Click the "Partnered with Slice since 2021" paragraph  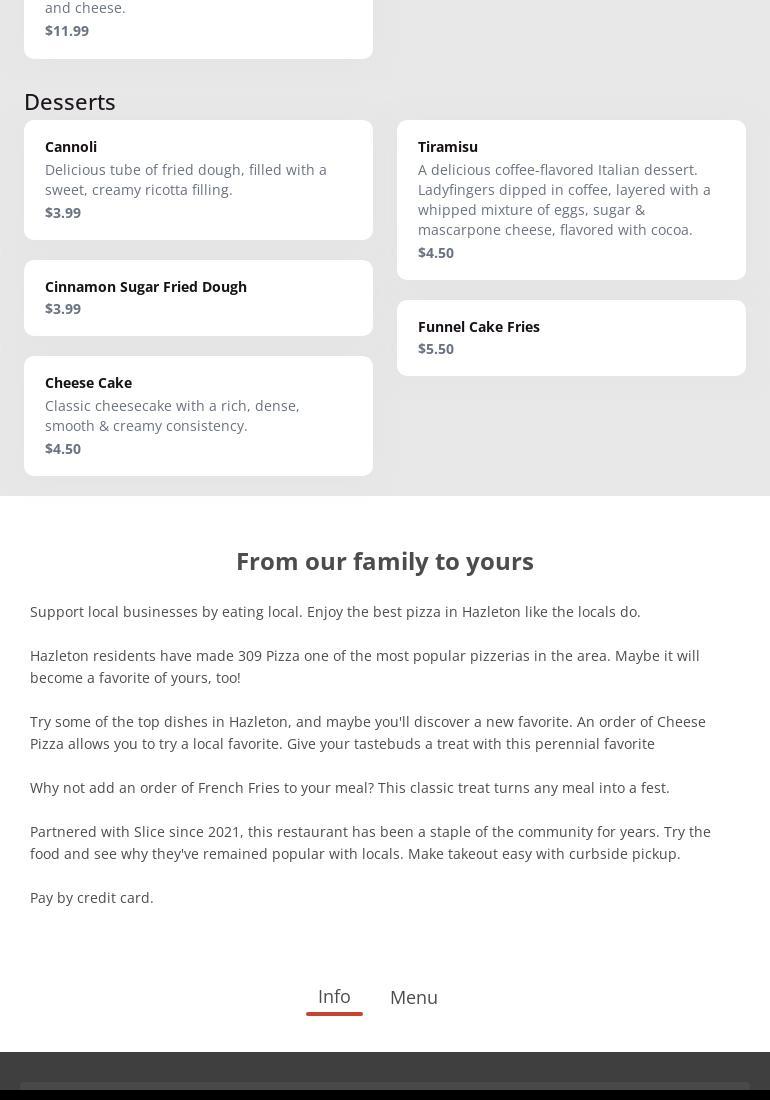click(370, 843)
